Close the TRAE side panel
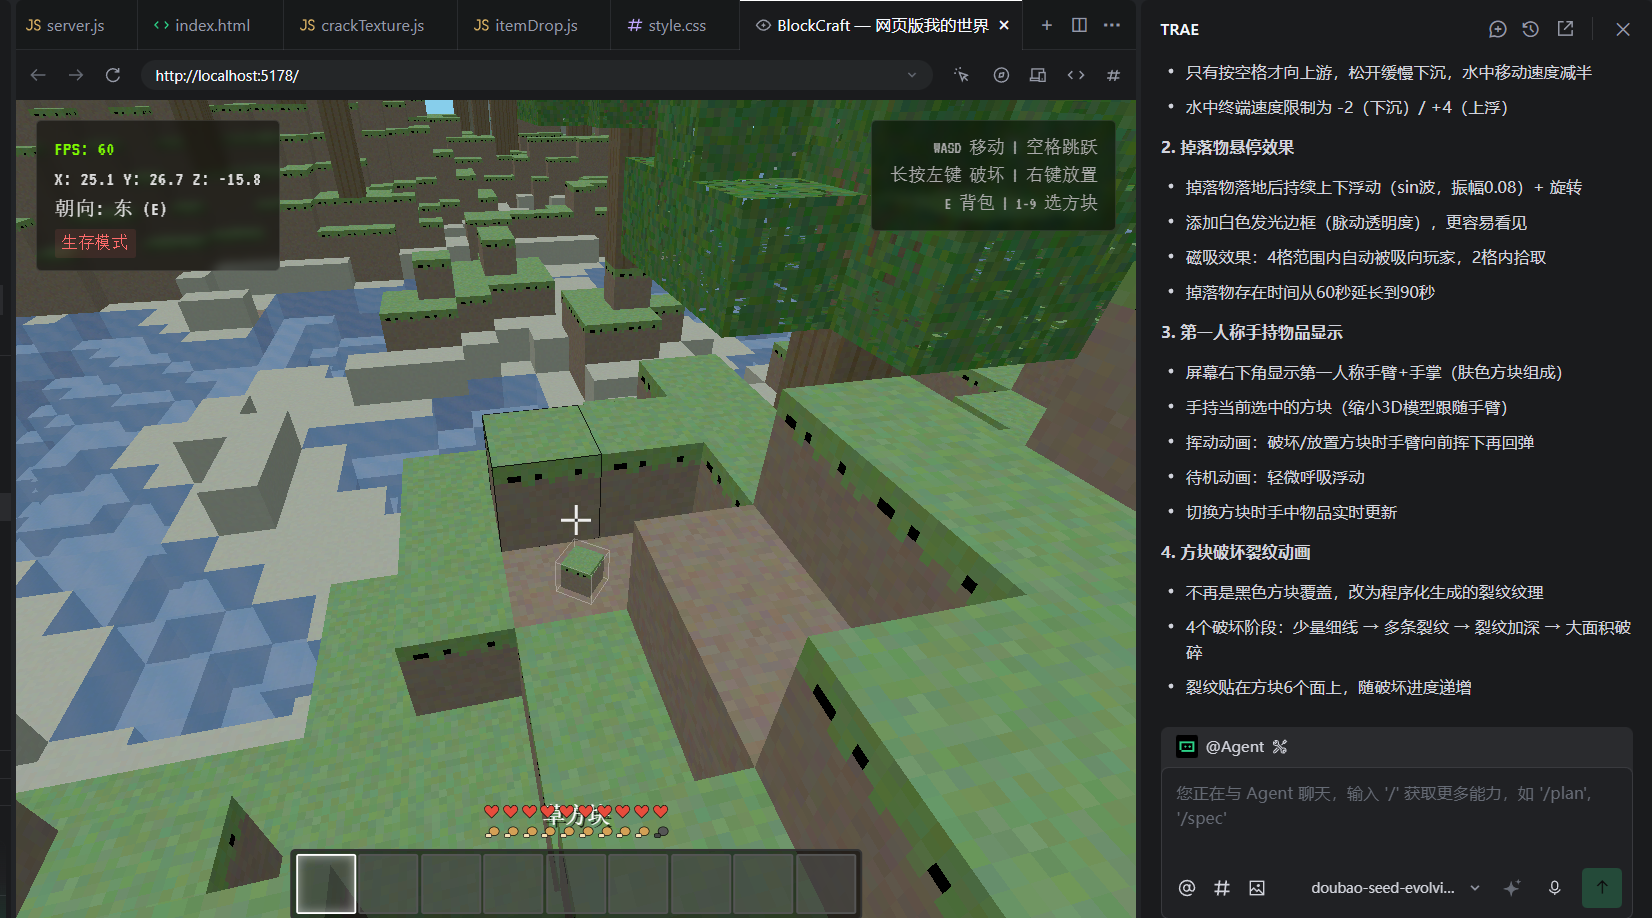This screenshot has height=918, width=1652. click(1623, 29)
